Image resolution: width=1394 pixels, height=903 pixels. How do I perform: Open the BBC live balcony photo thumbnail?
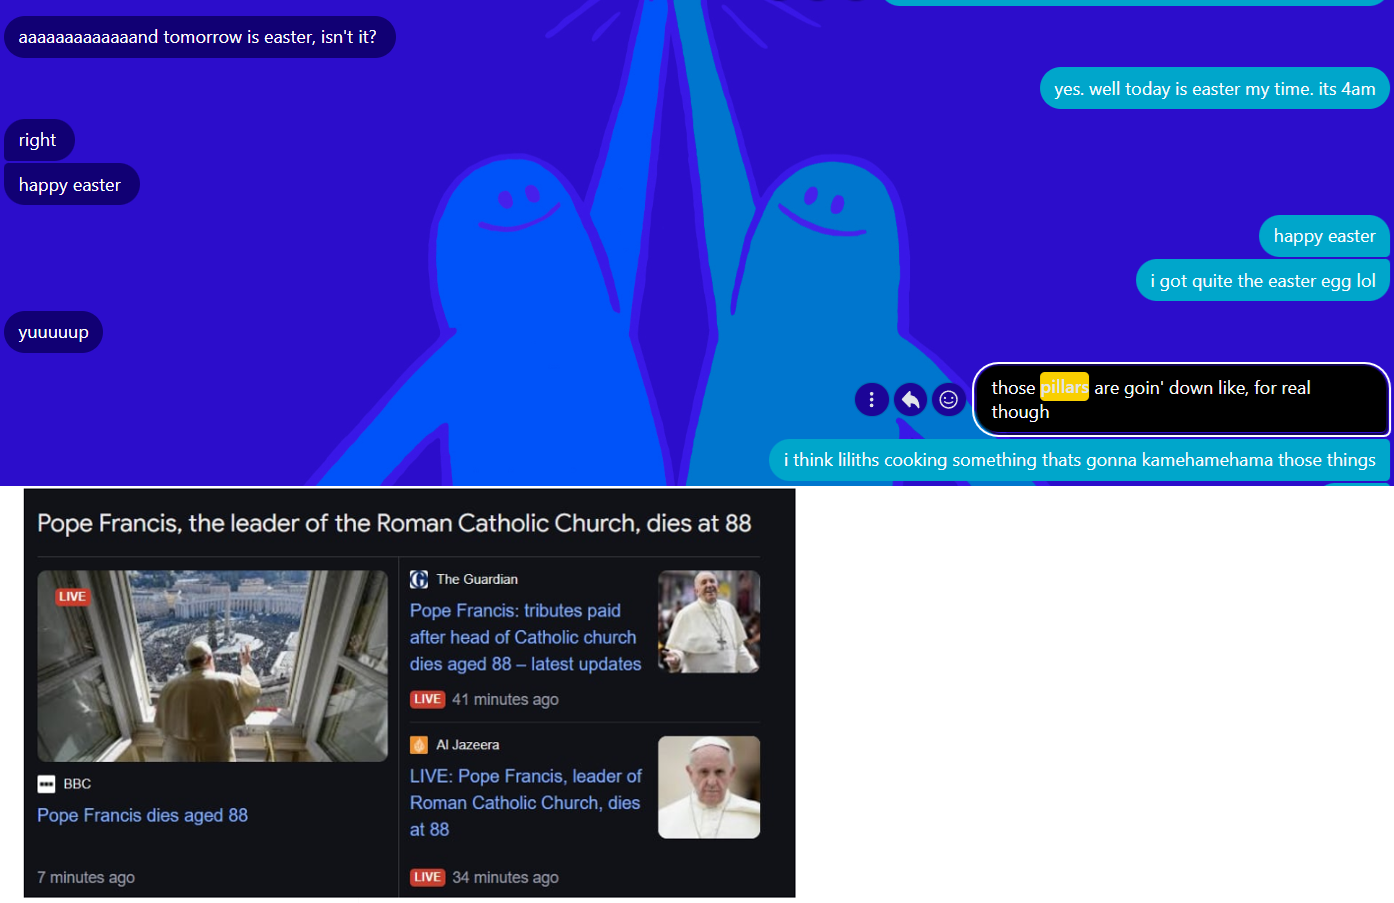tap(212, 666)
